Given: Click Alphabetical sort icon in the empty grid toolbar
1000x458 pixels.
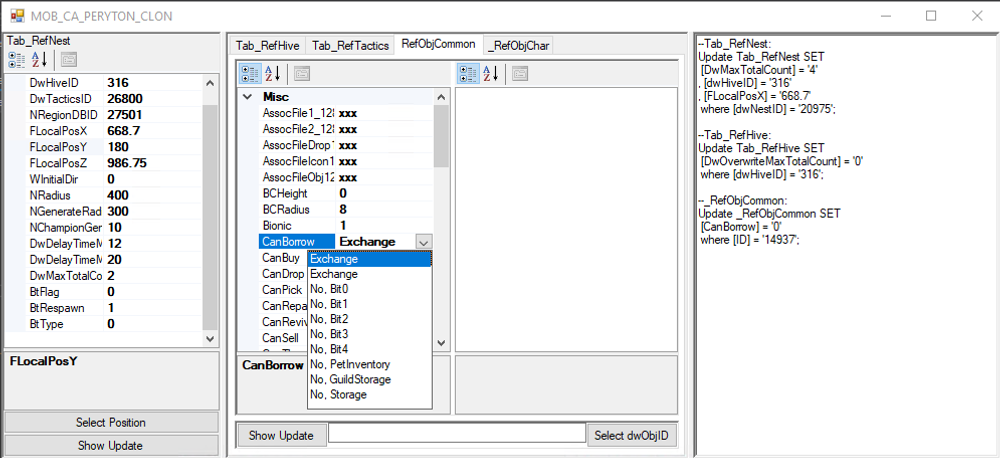Looking at the screenshot, I should click(x=489, y=73).
